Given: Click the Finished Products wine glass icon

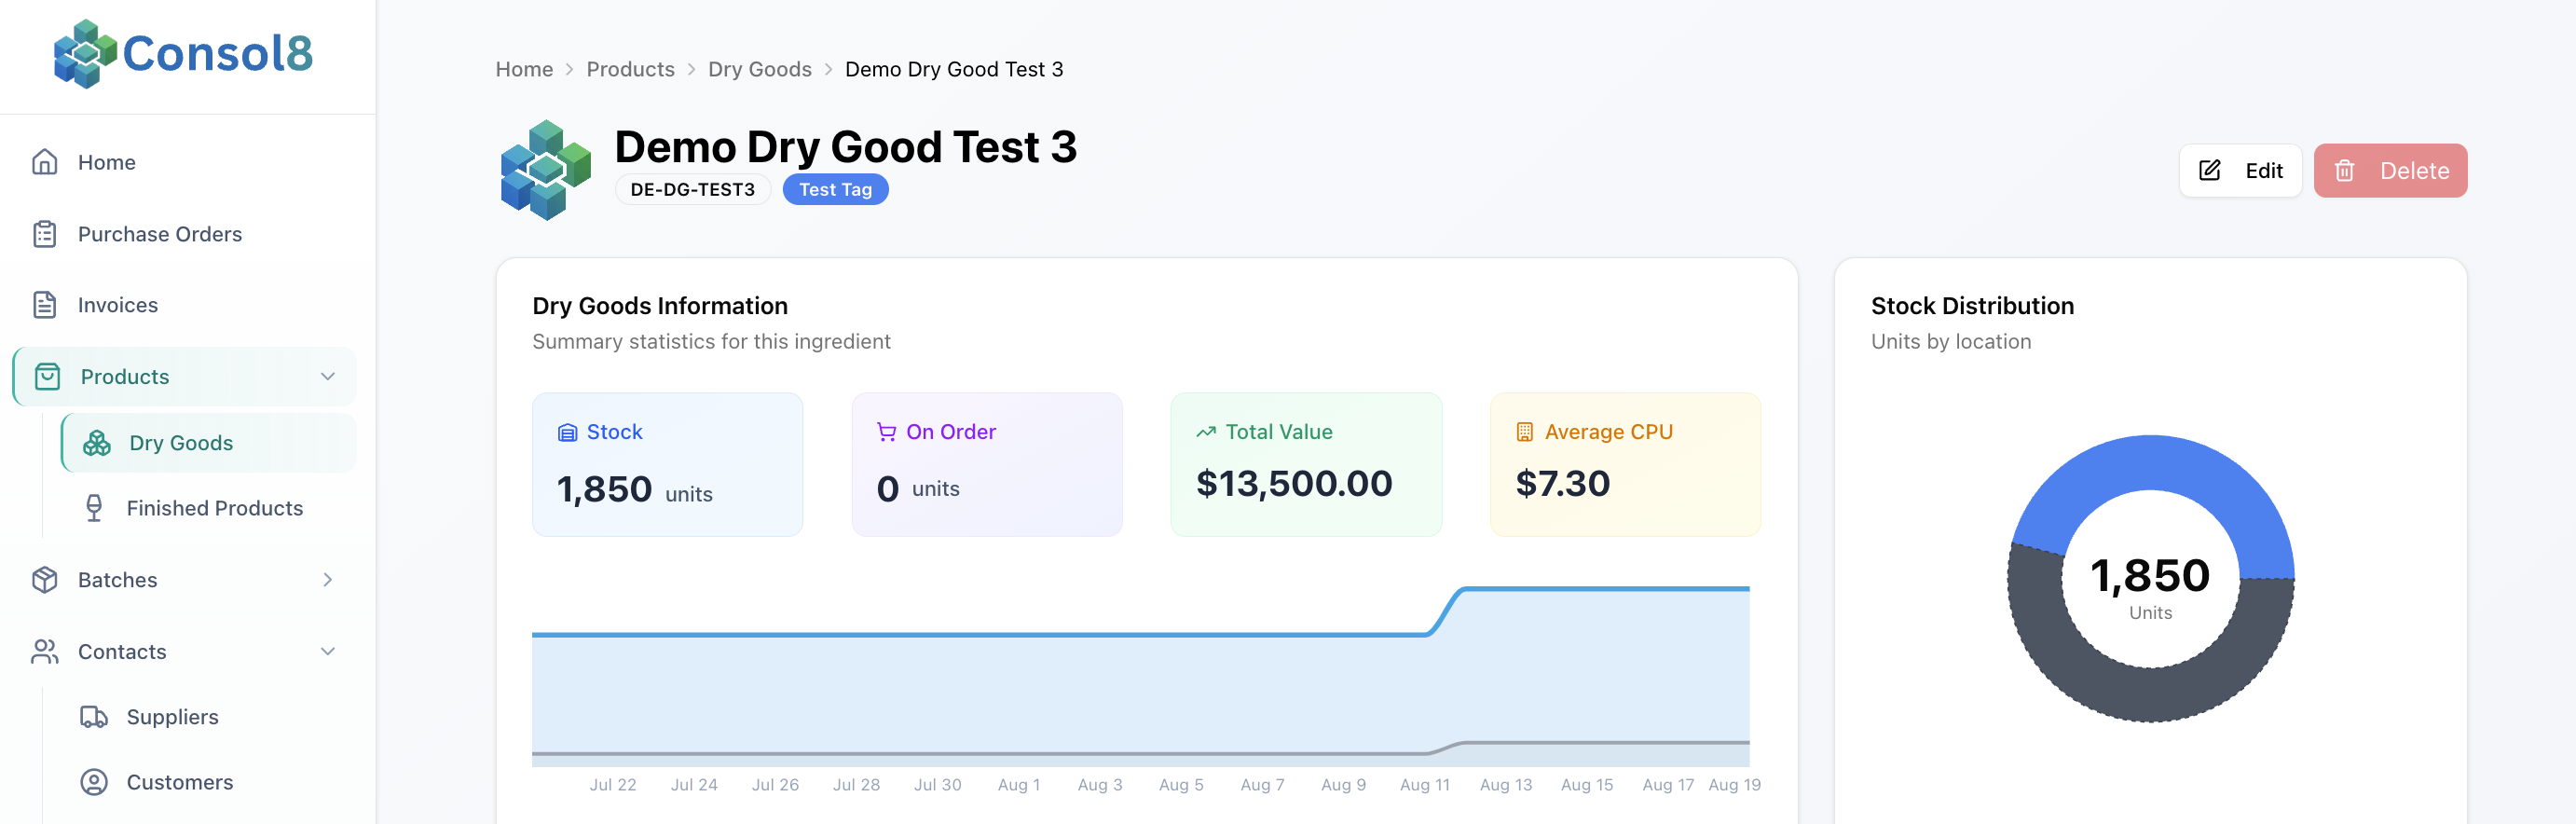Looking at the screenshot, I should click(x=94, y=508).
